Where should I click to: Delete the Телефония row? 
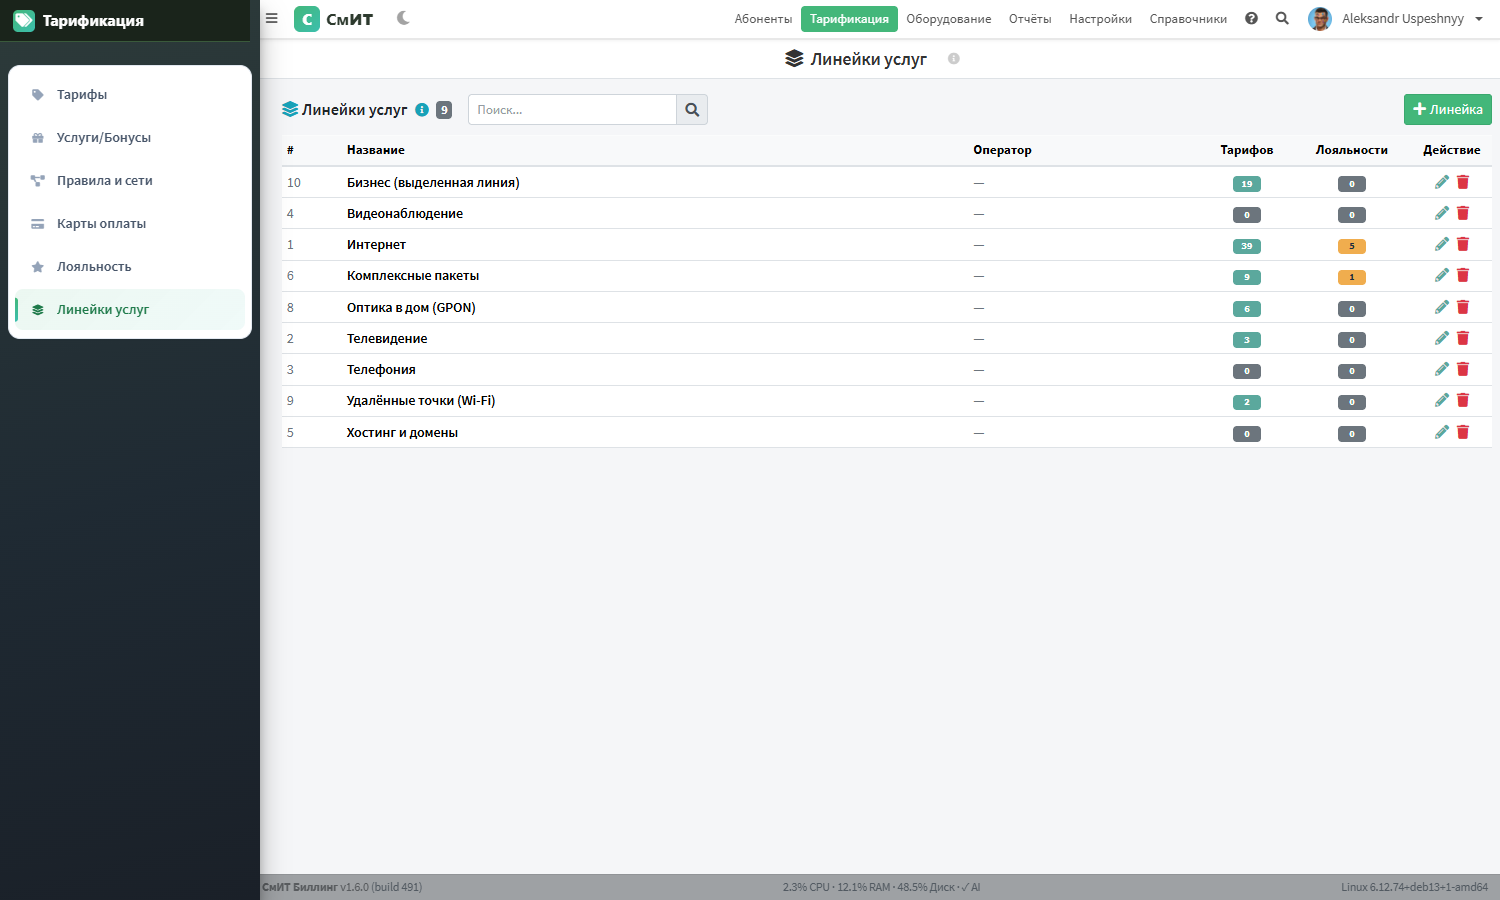pos(1463,369)
